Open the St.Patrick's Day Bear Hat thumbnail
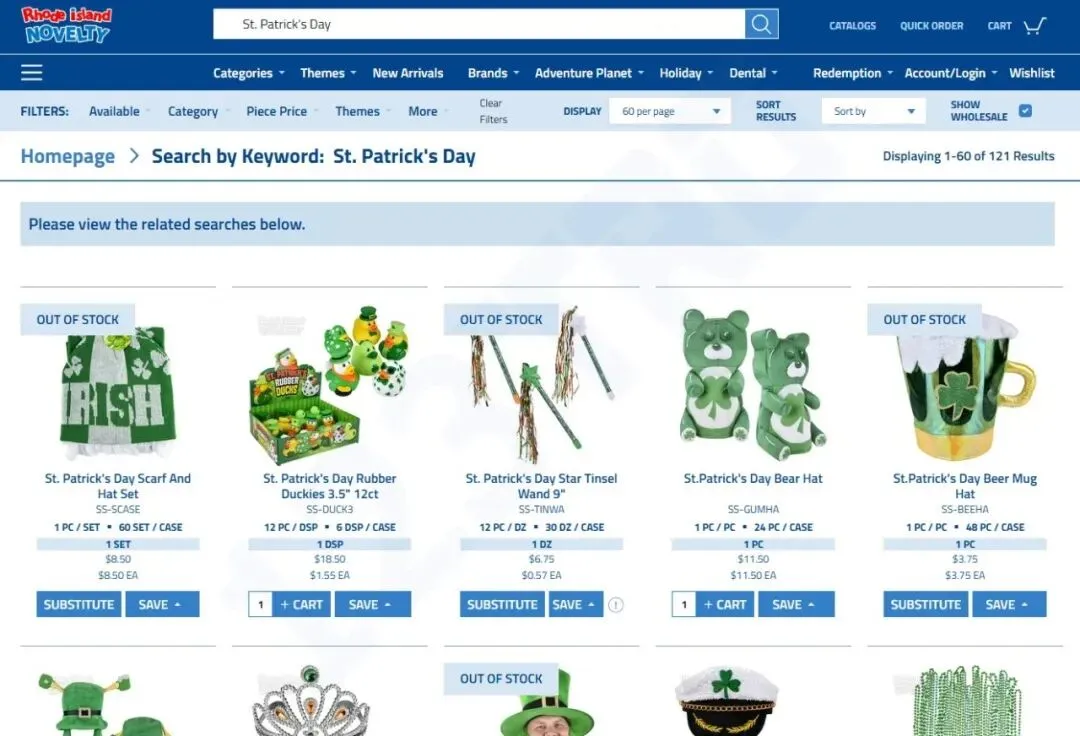 pyautogui.click(x=753, y=384)
